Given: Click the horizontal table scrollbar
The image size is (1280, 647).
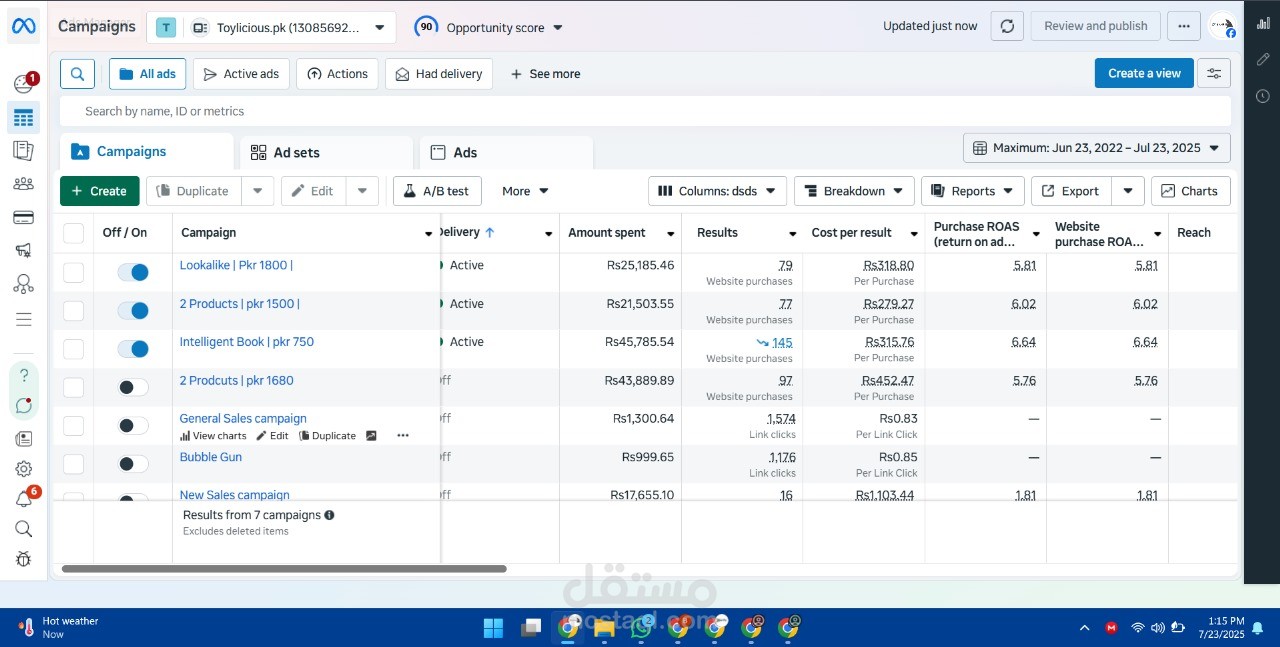Looking at the screenshot, I should [x=284, y=568].
